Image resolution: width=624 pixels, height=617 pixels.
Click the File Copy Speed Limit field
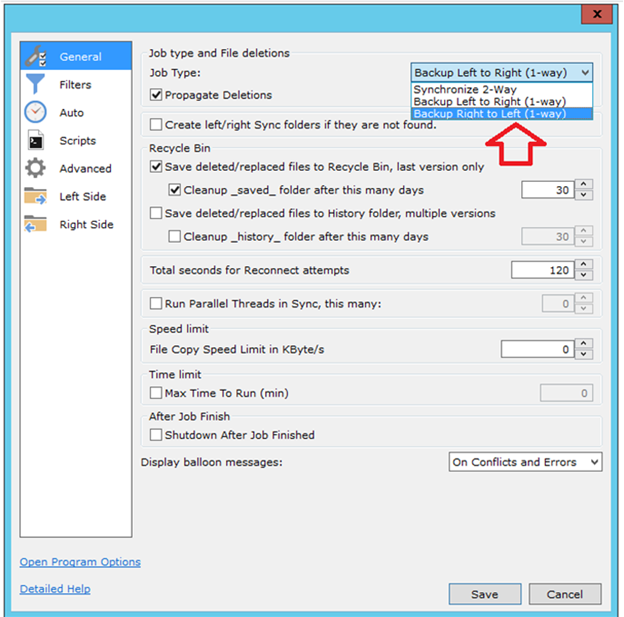tap(538, 349)
